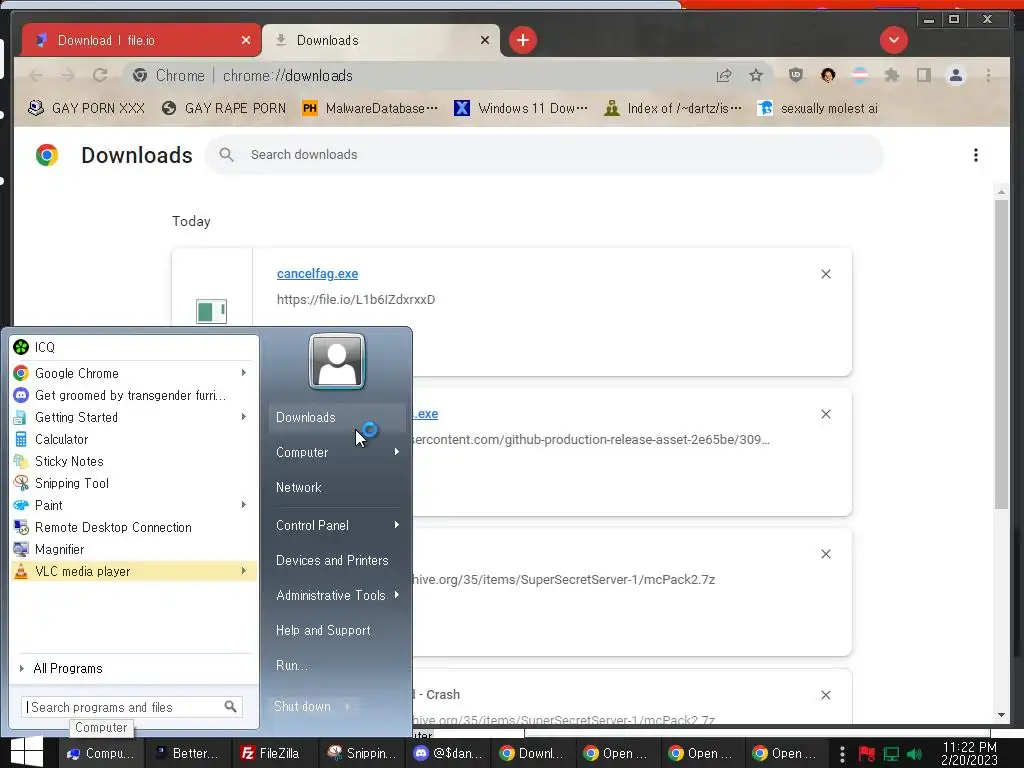
Task: Click the downloads page vertical scrollbar thumb
Action: click(1001, 355)
